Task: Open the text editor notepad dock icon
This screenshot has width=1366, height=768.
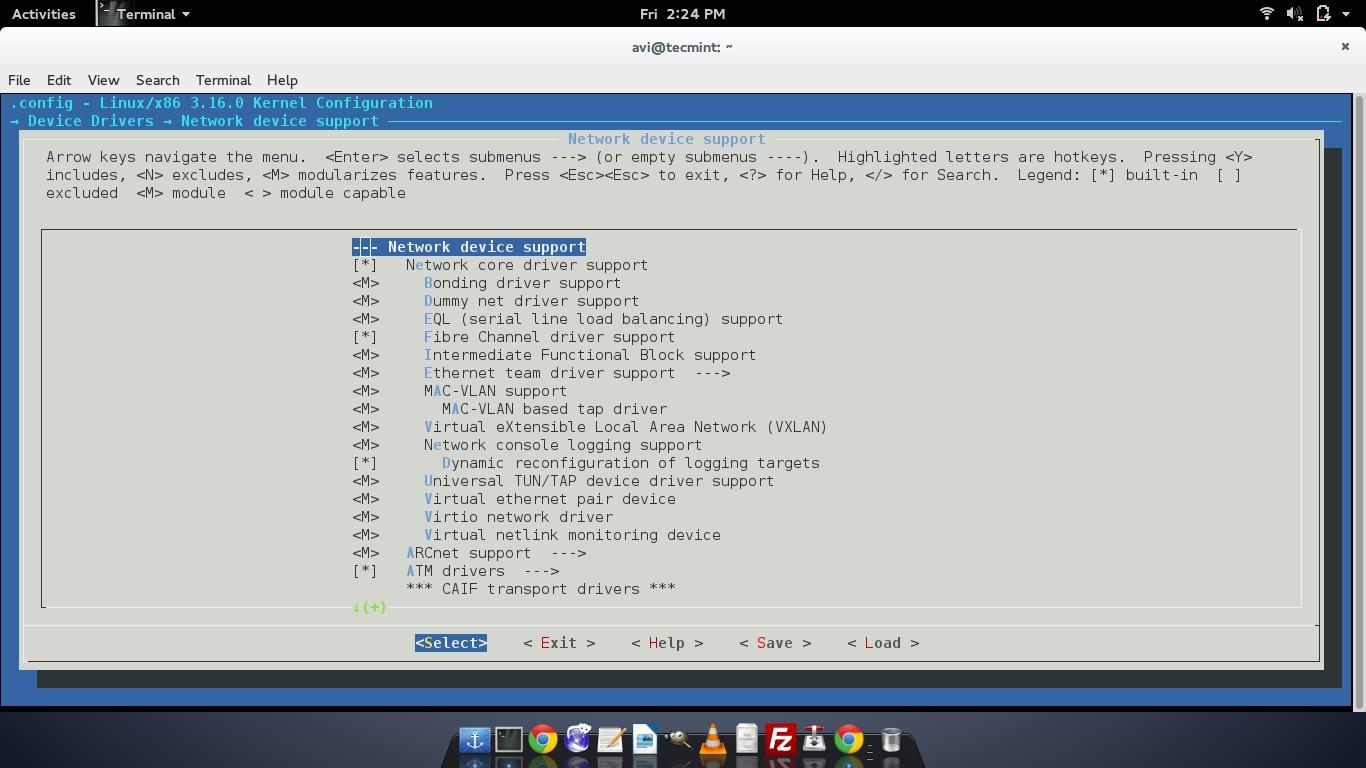Action: click(611, 740)
